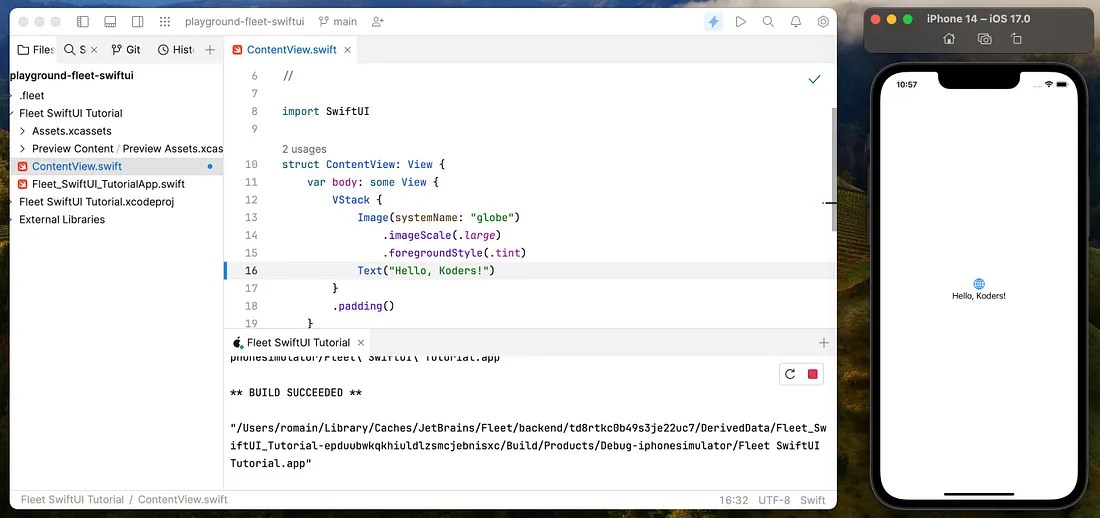Click the Run play icon
Viewport: 1100px width, 518px height.
tap(741, 22)
